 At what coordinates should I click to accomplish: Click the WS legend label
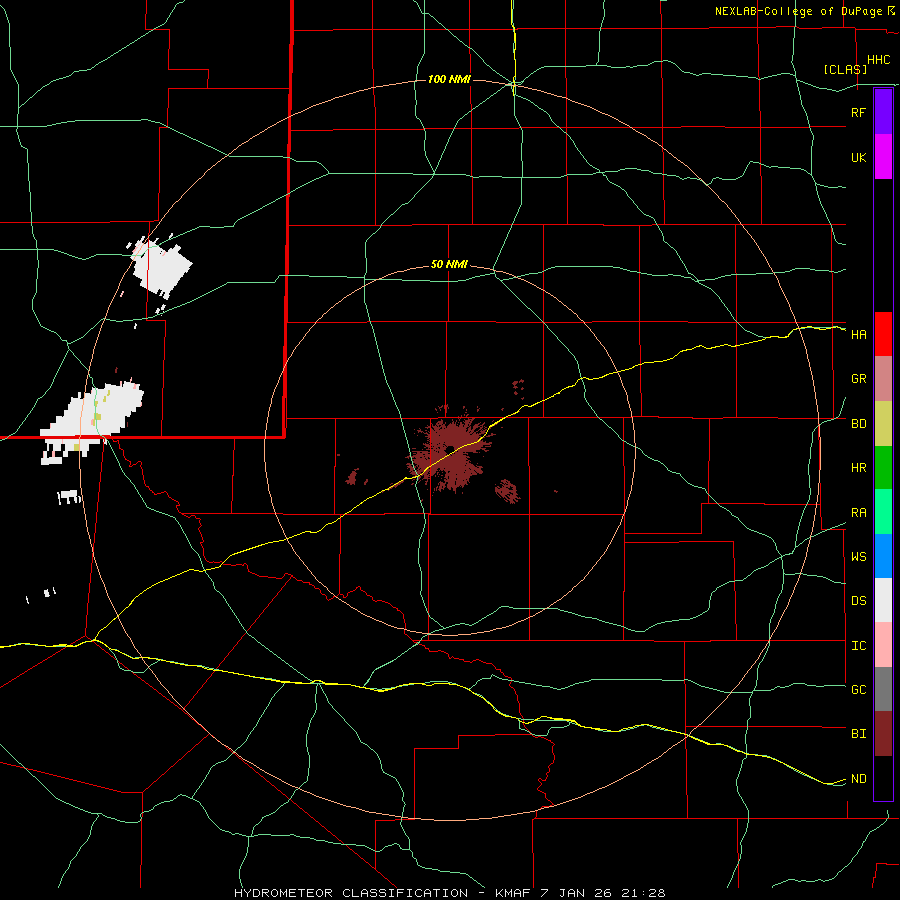pos(858,556)
